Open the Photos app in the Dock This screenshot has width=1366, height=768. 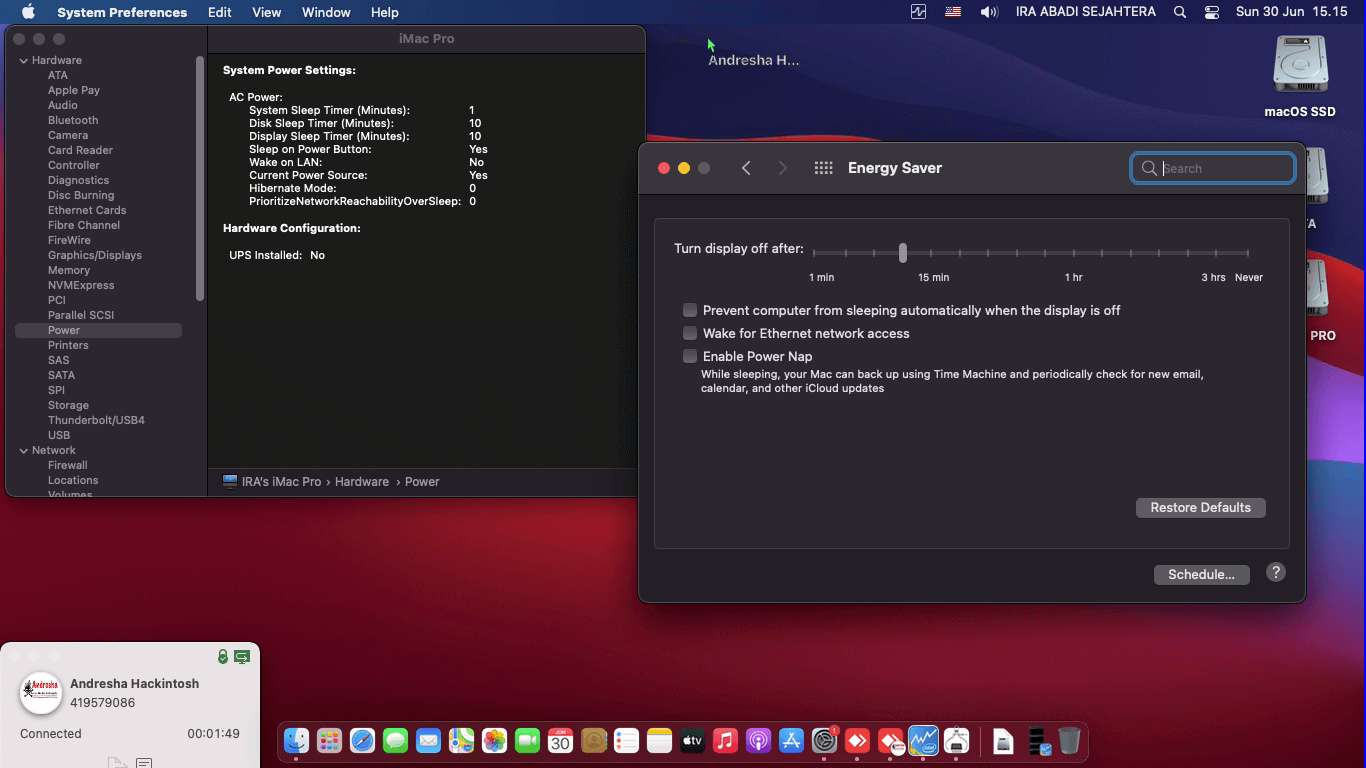click(494, 741)
